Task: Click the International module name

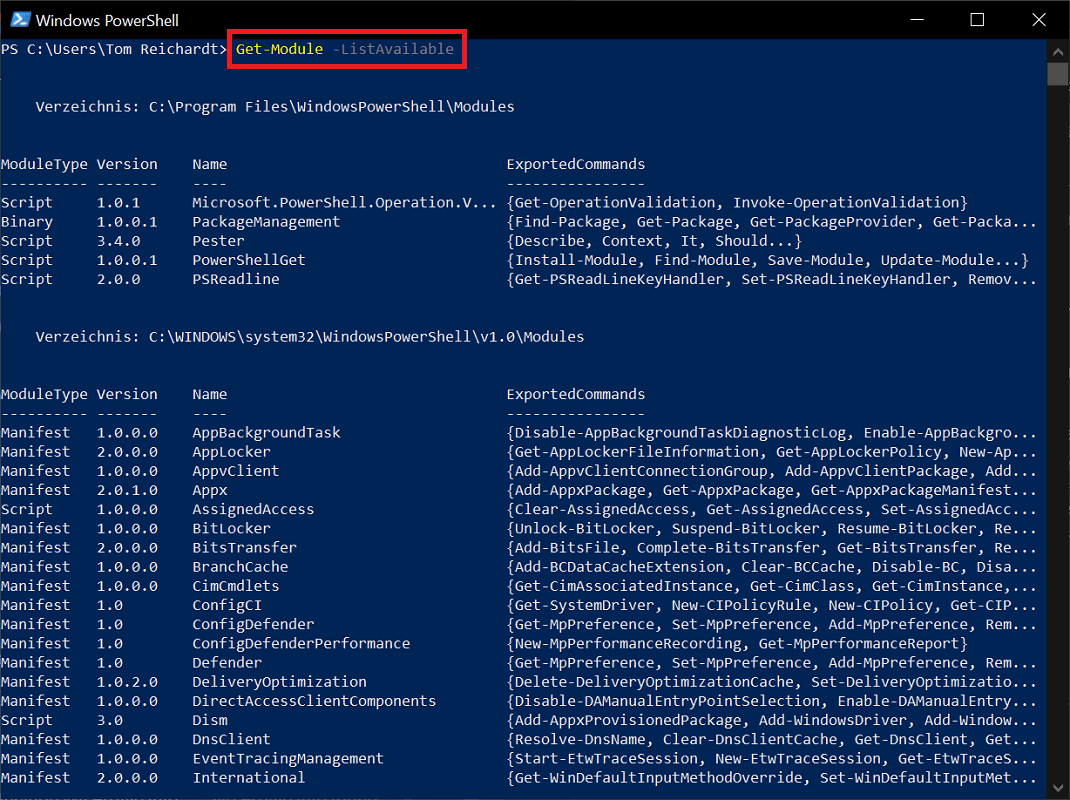Action: point(248,777)
